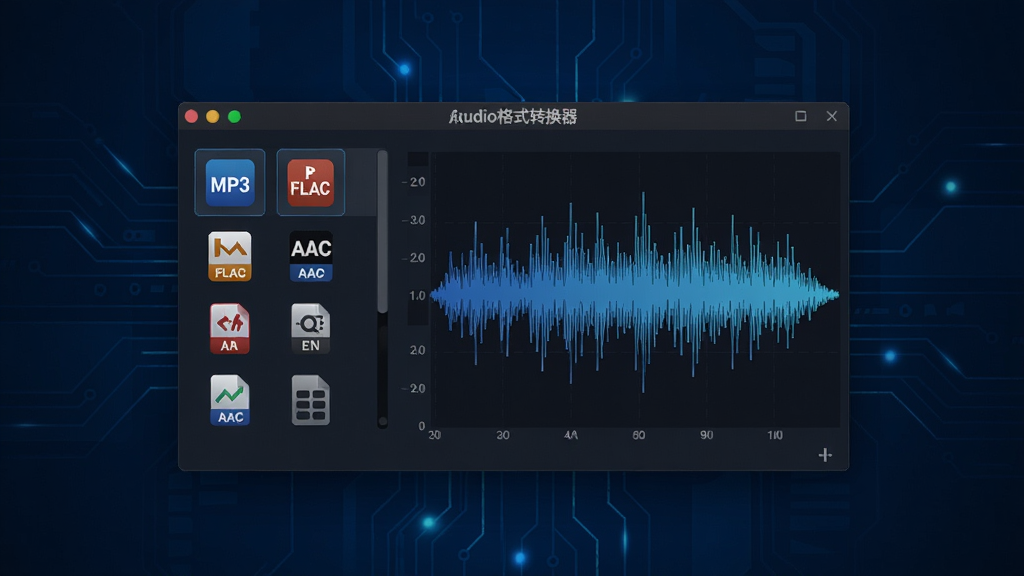Pick the orange FLAC file icon

click(x=230, y=256)
